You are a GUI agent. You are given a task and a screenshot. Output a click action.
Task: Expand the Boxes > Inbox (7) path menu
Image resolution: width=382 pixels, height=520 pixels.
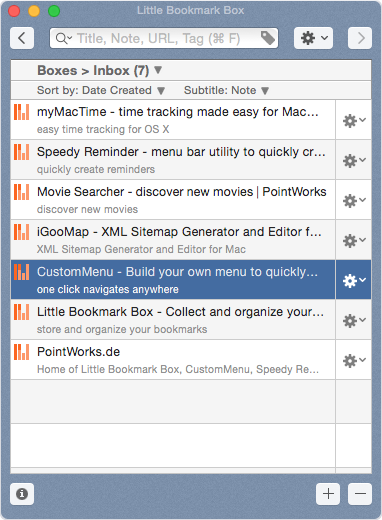coord(99,70)
